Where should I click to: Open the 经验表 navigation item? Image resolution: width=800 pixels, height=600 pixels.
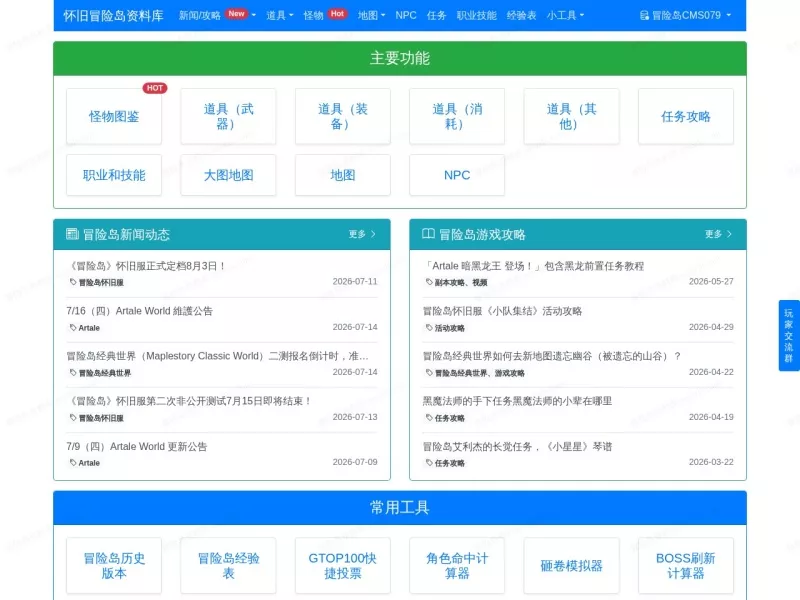pyautogui.click(x=521, y=15)
